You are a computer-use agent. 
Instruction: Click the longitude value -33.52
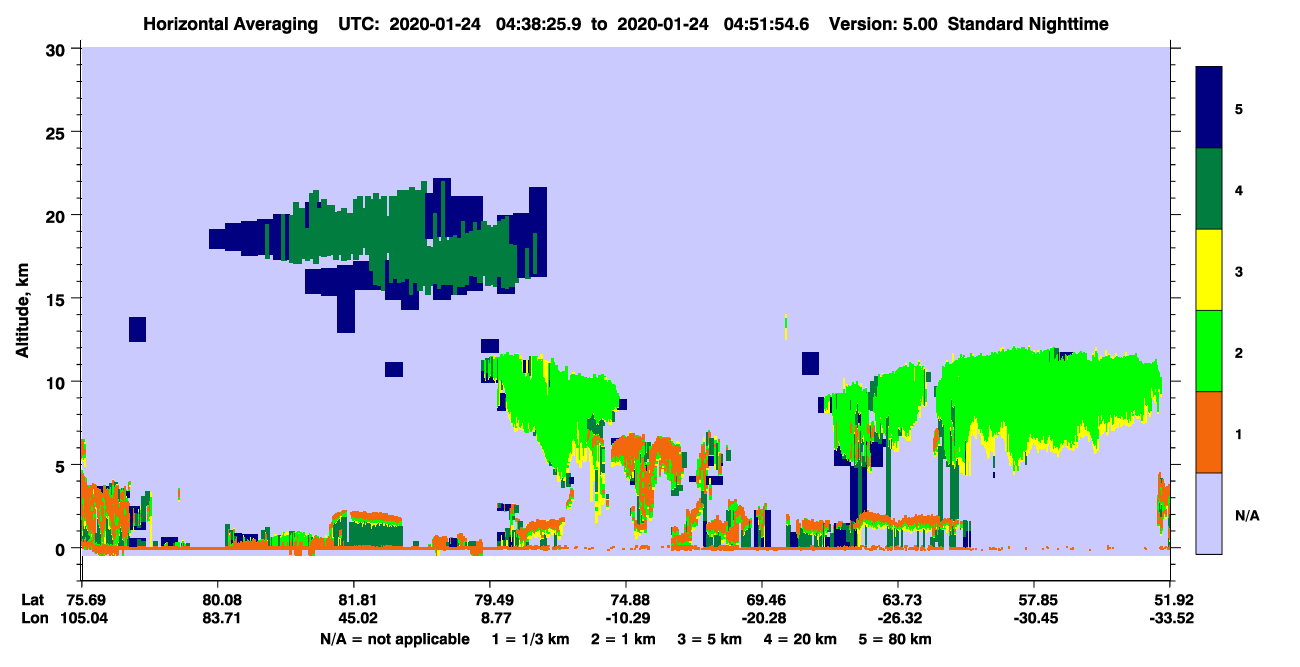point(1170,618)
